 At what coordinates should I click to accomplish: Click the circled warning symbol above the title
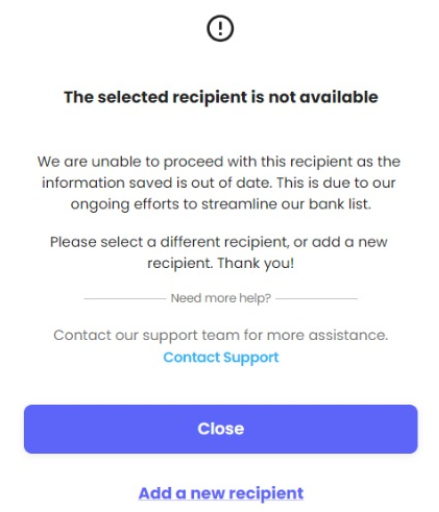tap(220, 28)
